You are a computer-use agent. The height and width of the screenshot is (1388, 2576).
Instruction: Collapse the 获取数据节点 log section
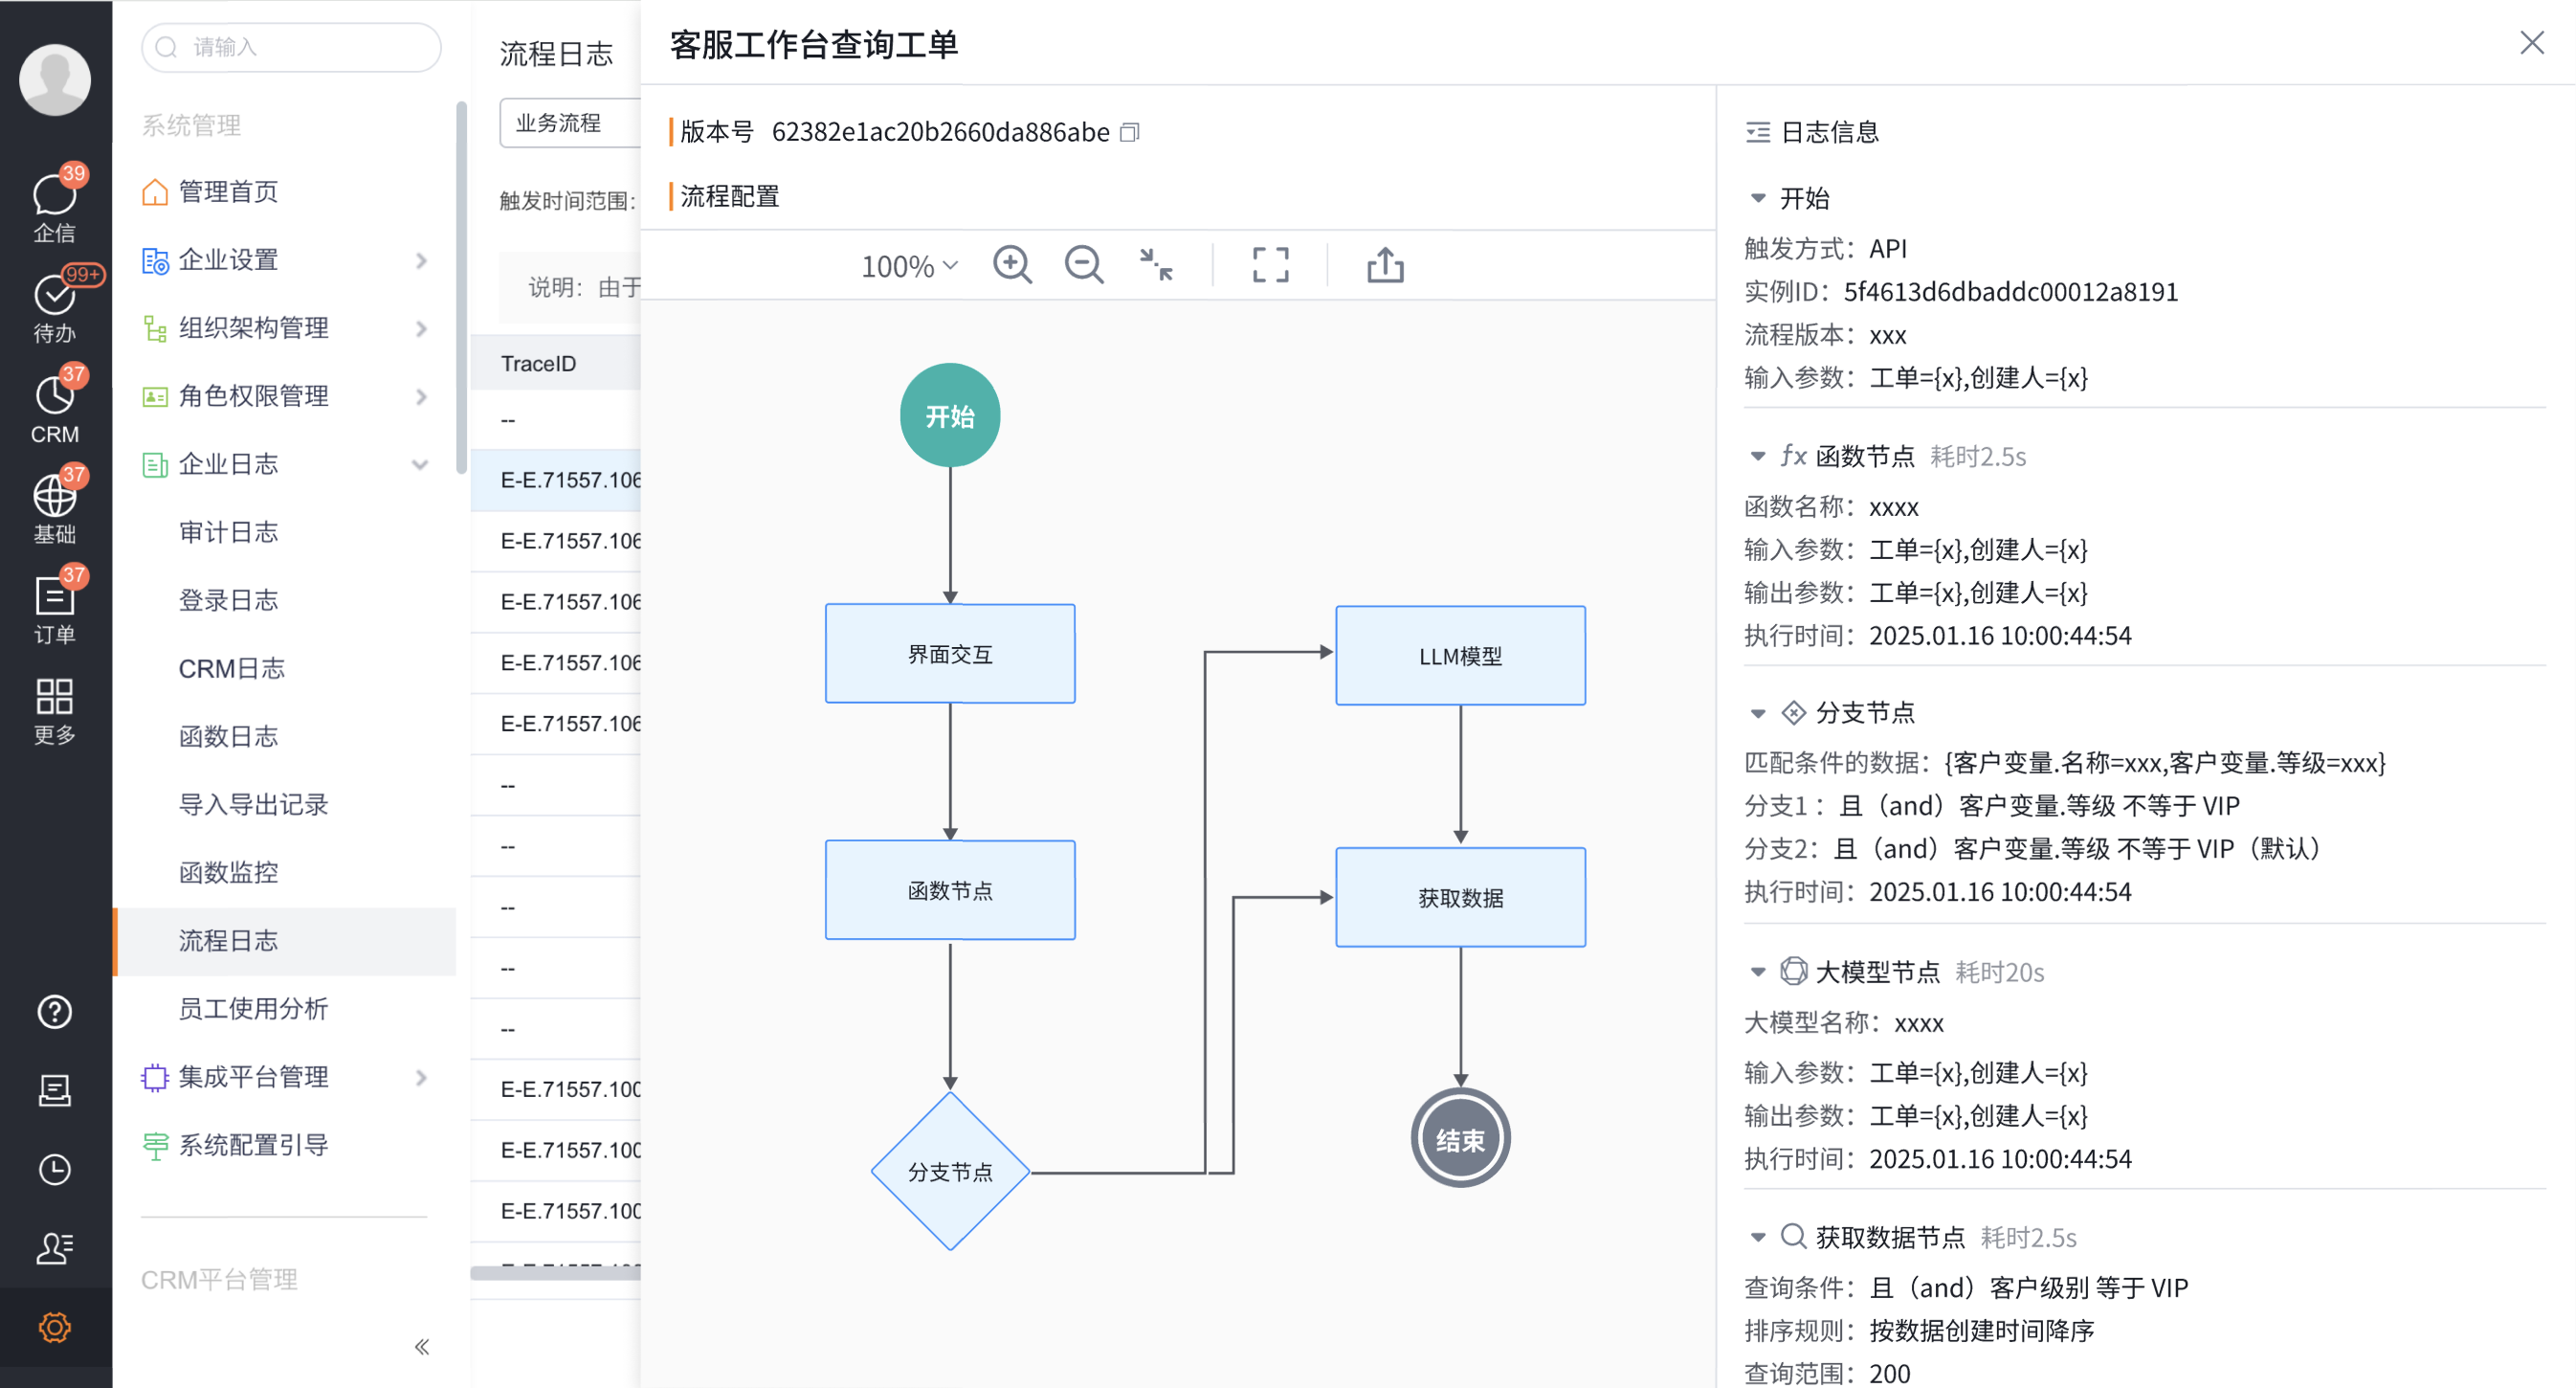pos(1757,1237)
